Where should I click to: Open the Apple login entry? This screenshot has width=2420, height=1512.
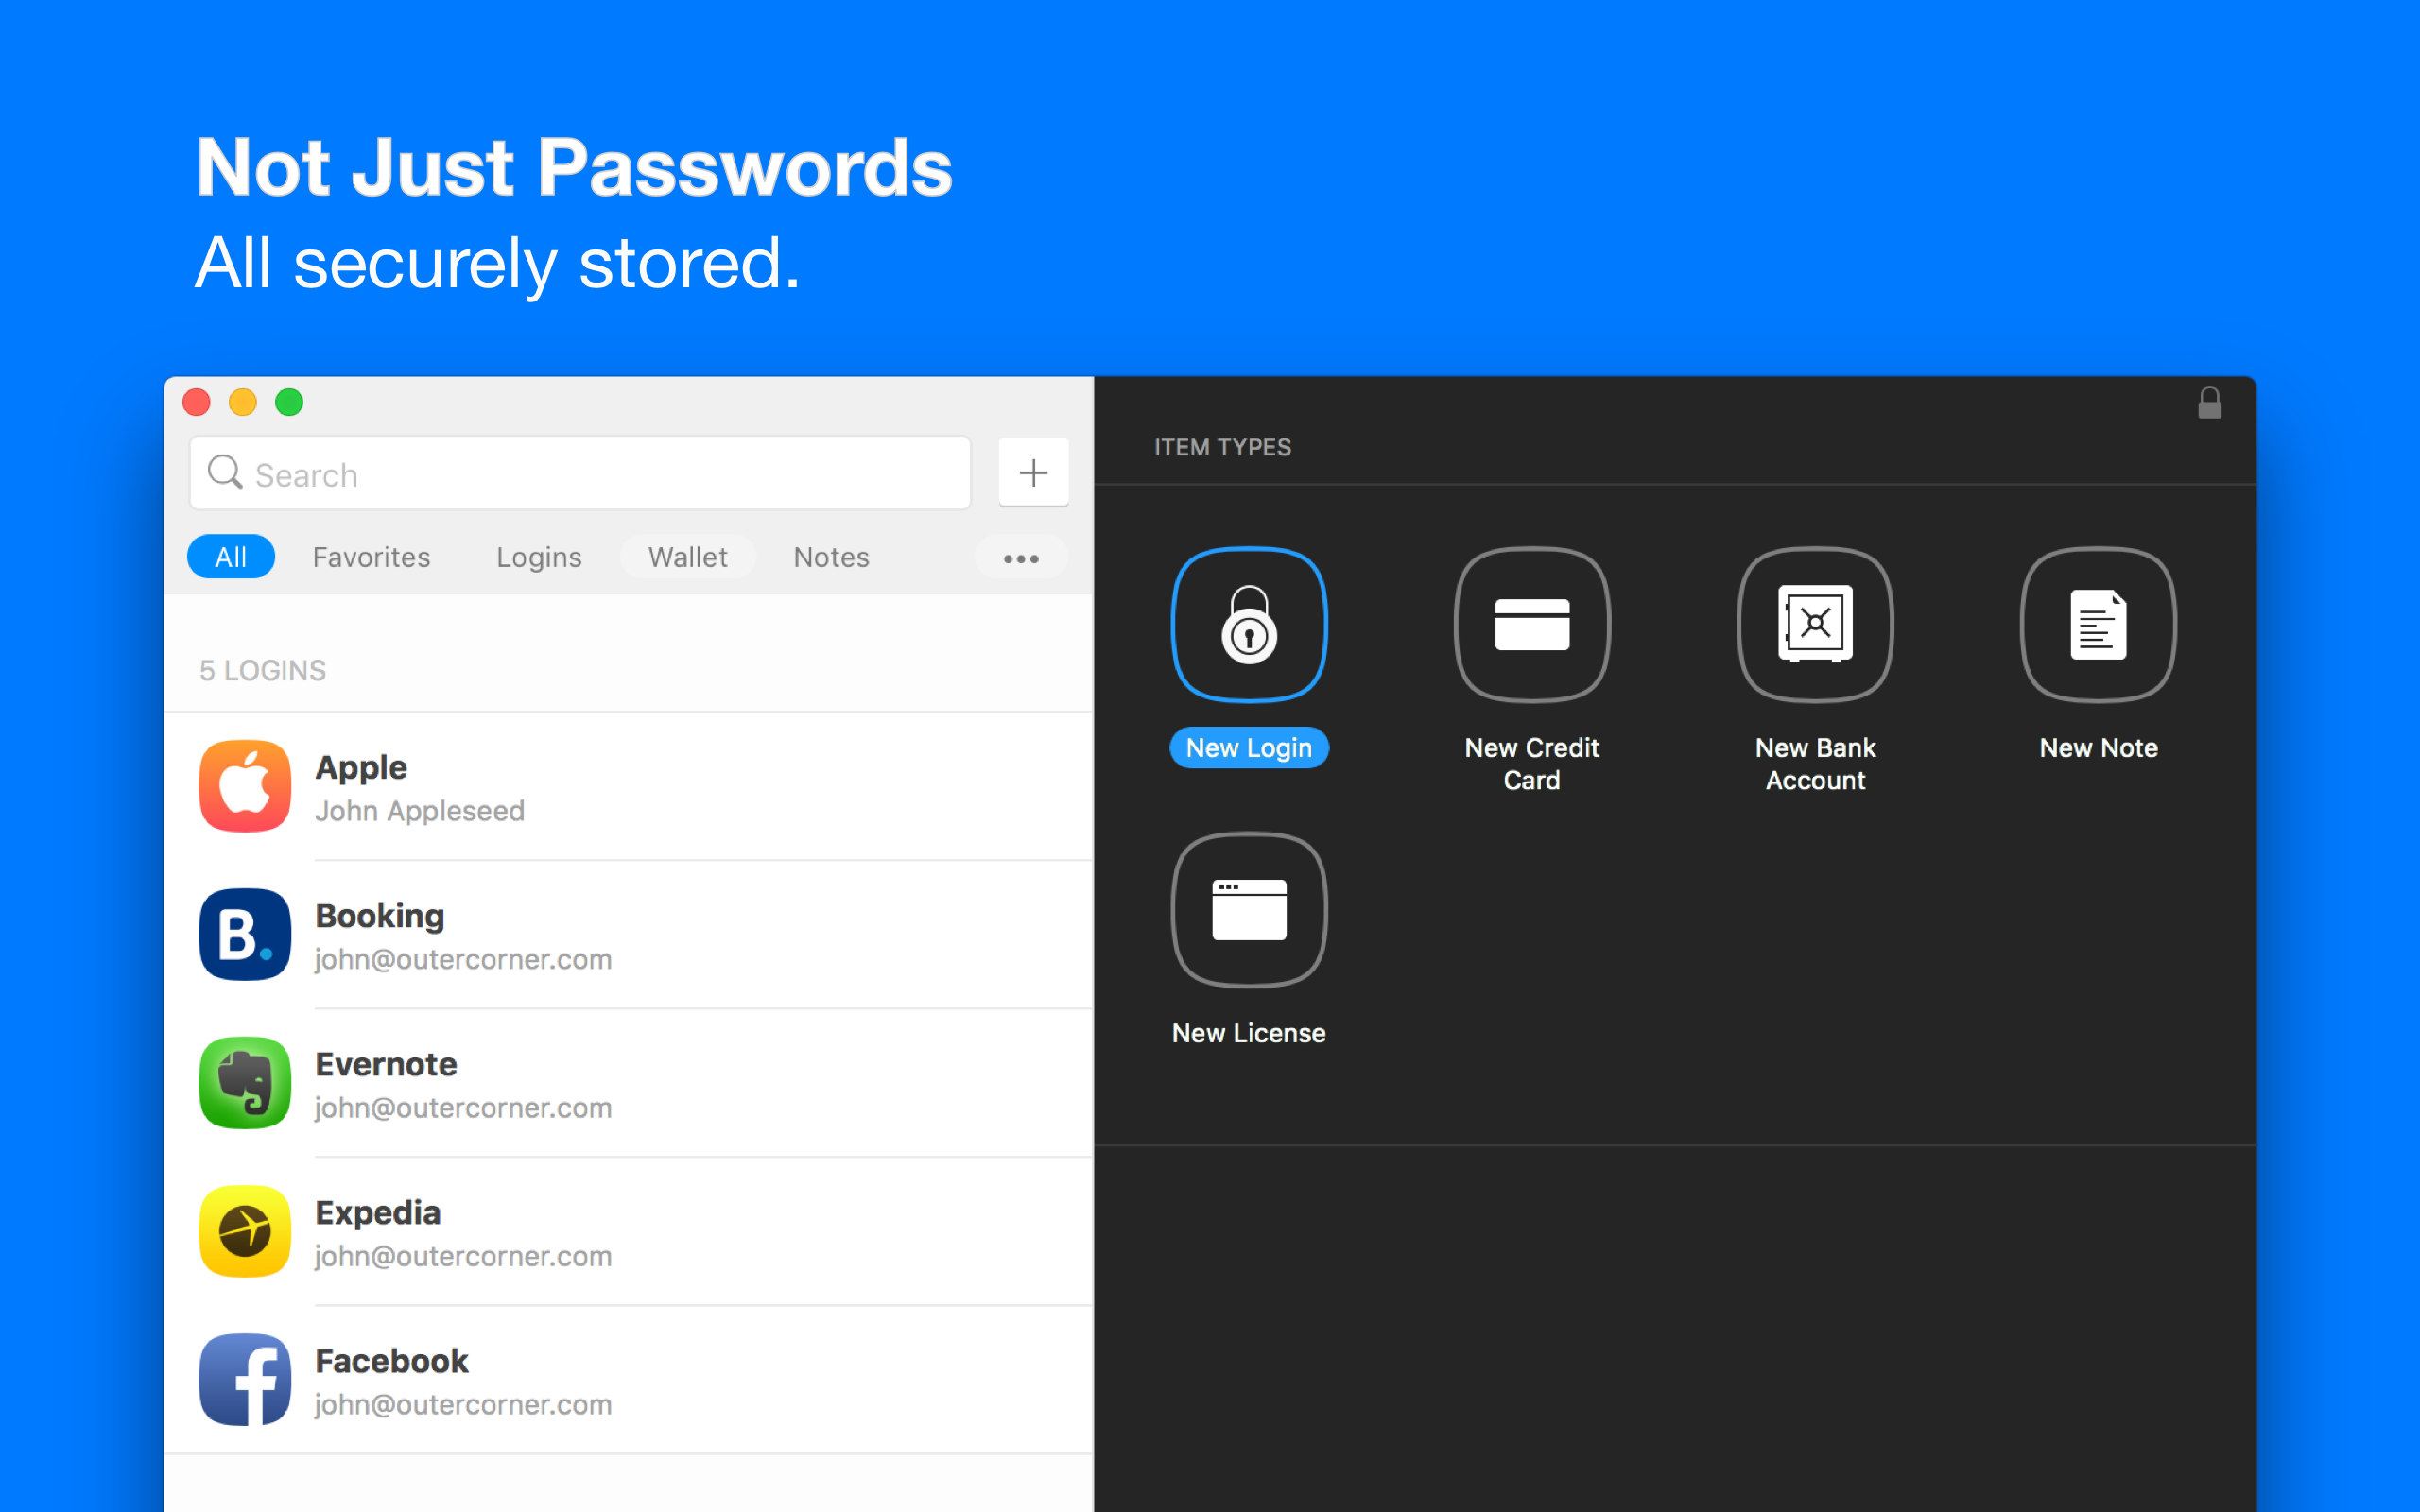pyautogui.click(x=628, y=787)
